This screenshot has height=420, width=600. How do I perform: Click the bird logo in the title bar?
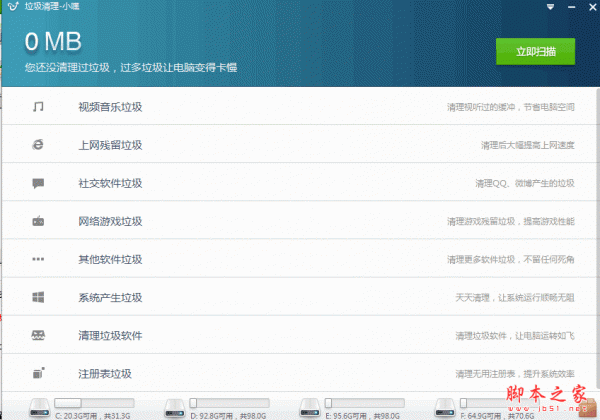(13, 7)
